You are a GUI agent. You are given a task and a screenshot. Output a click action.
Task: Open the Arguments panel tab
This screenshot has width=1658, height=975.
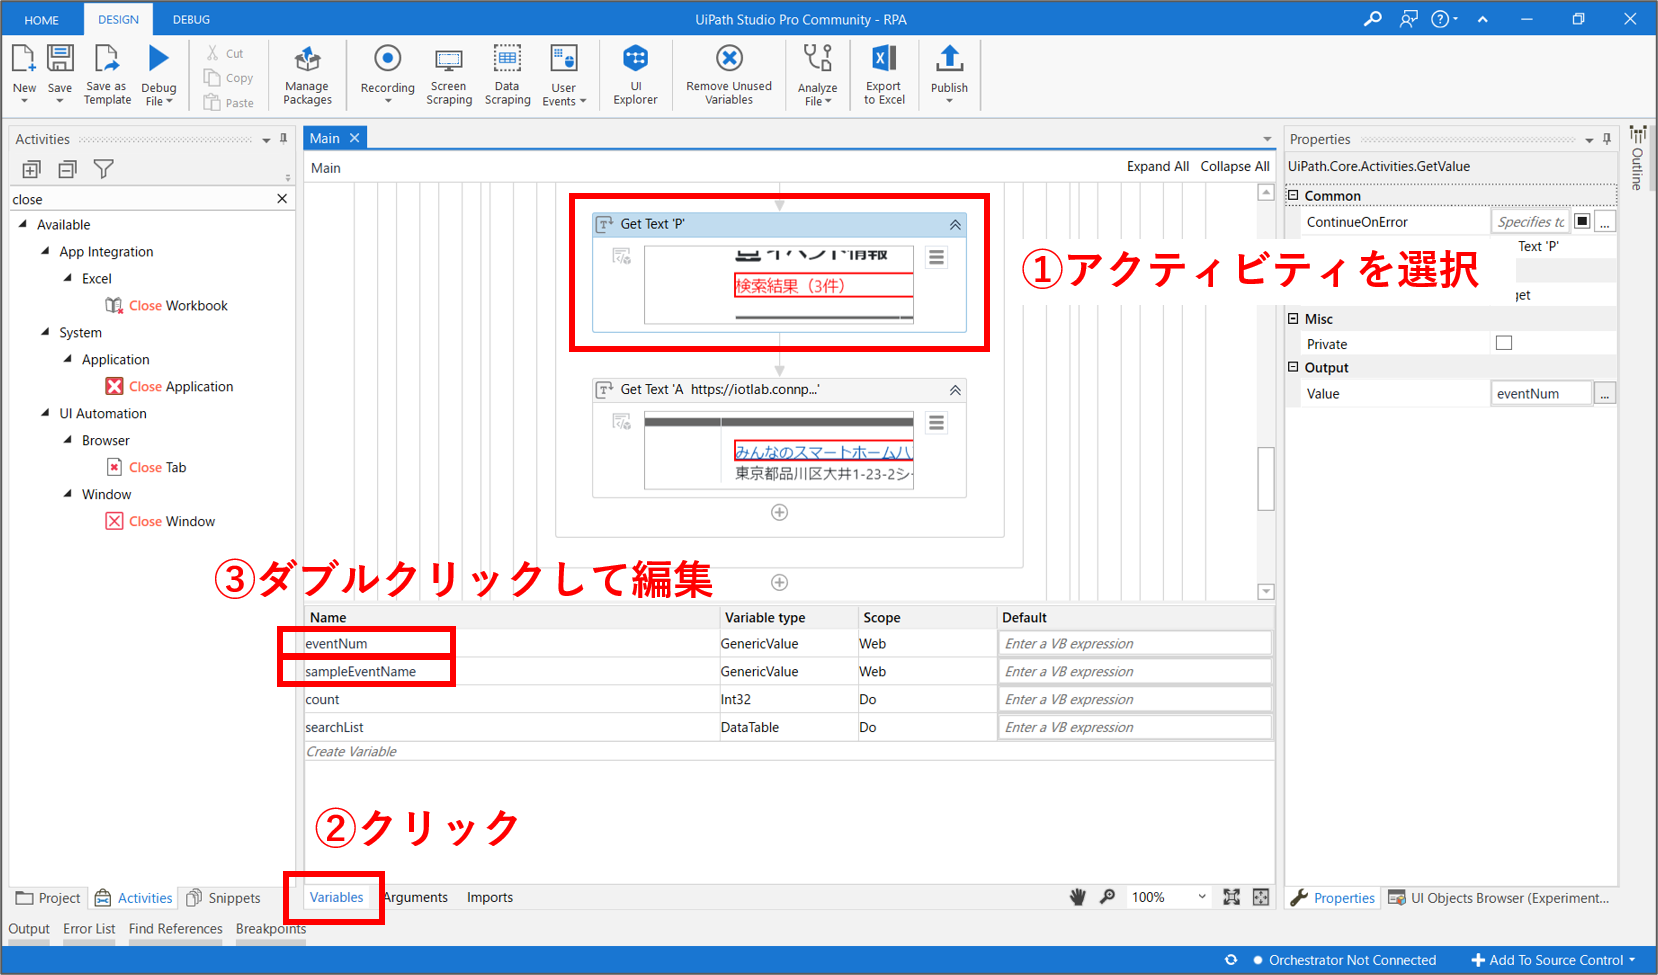[x=416, y=897]
